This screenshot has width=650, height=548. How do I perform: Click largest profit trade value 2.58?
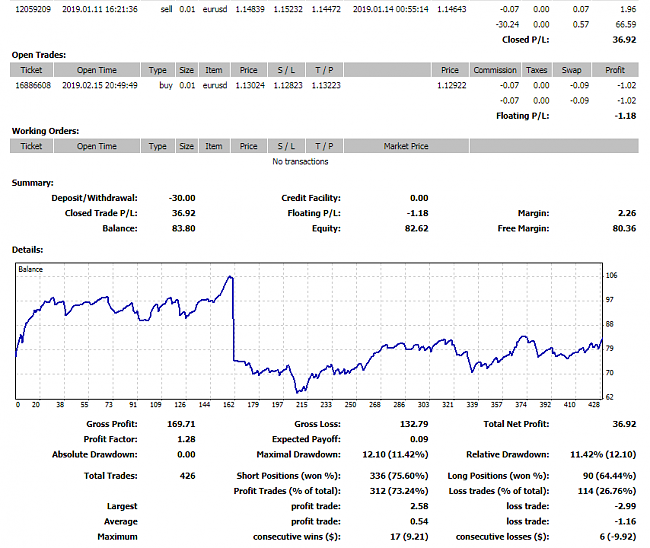click(x=419, y=507)
